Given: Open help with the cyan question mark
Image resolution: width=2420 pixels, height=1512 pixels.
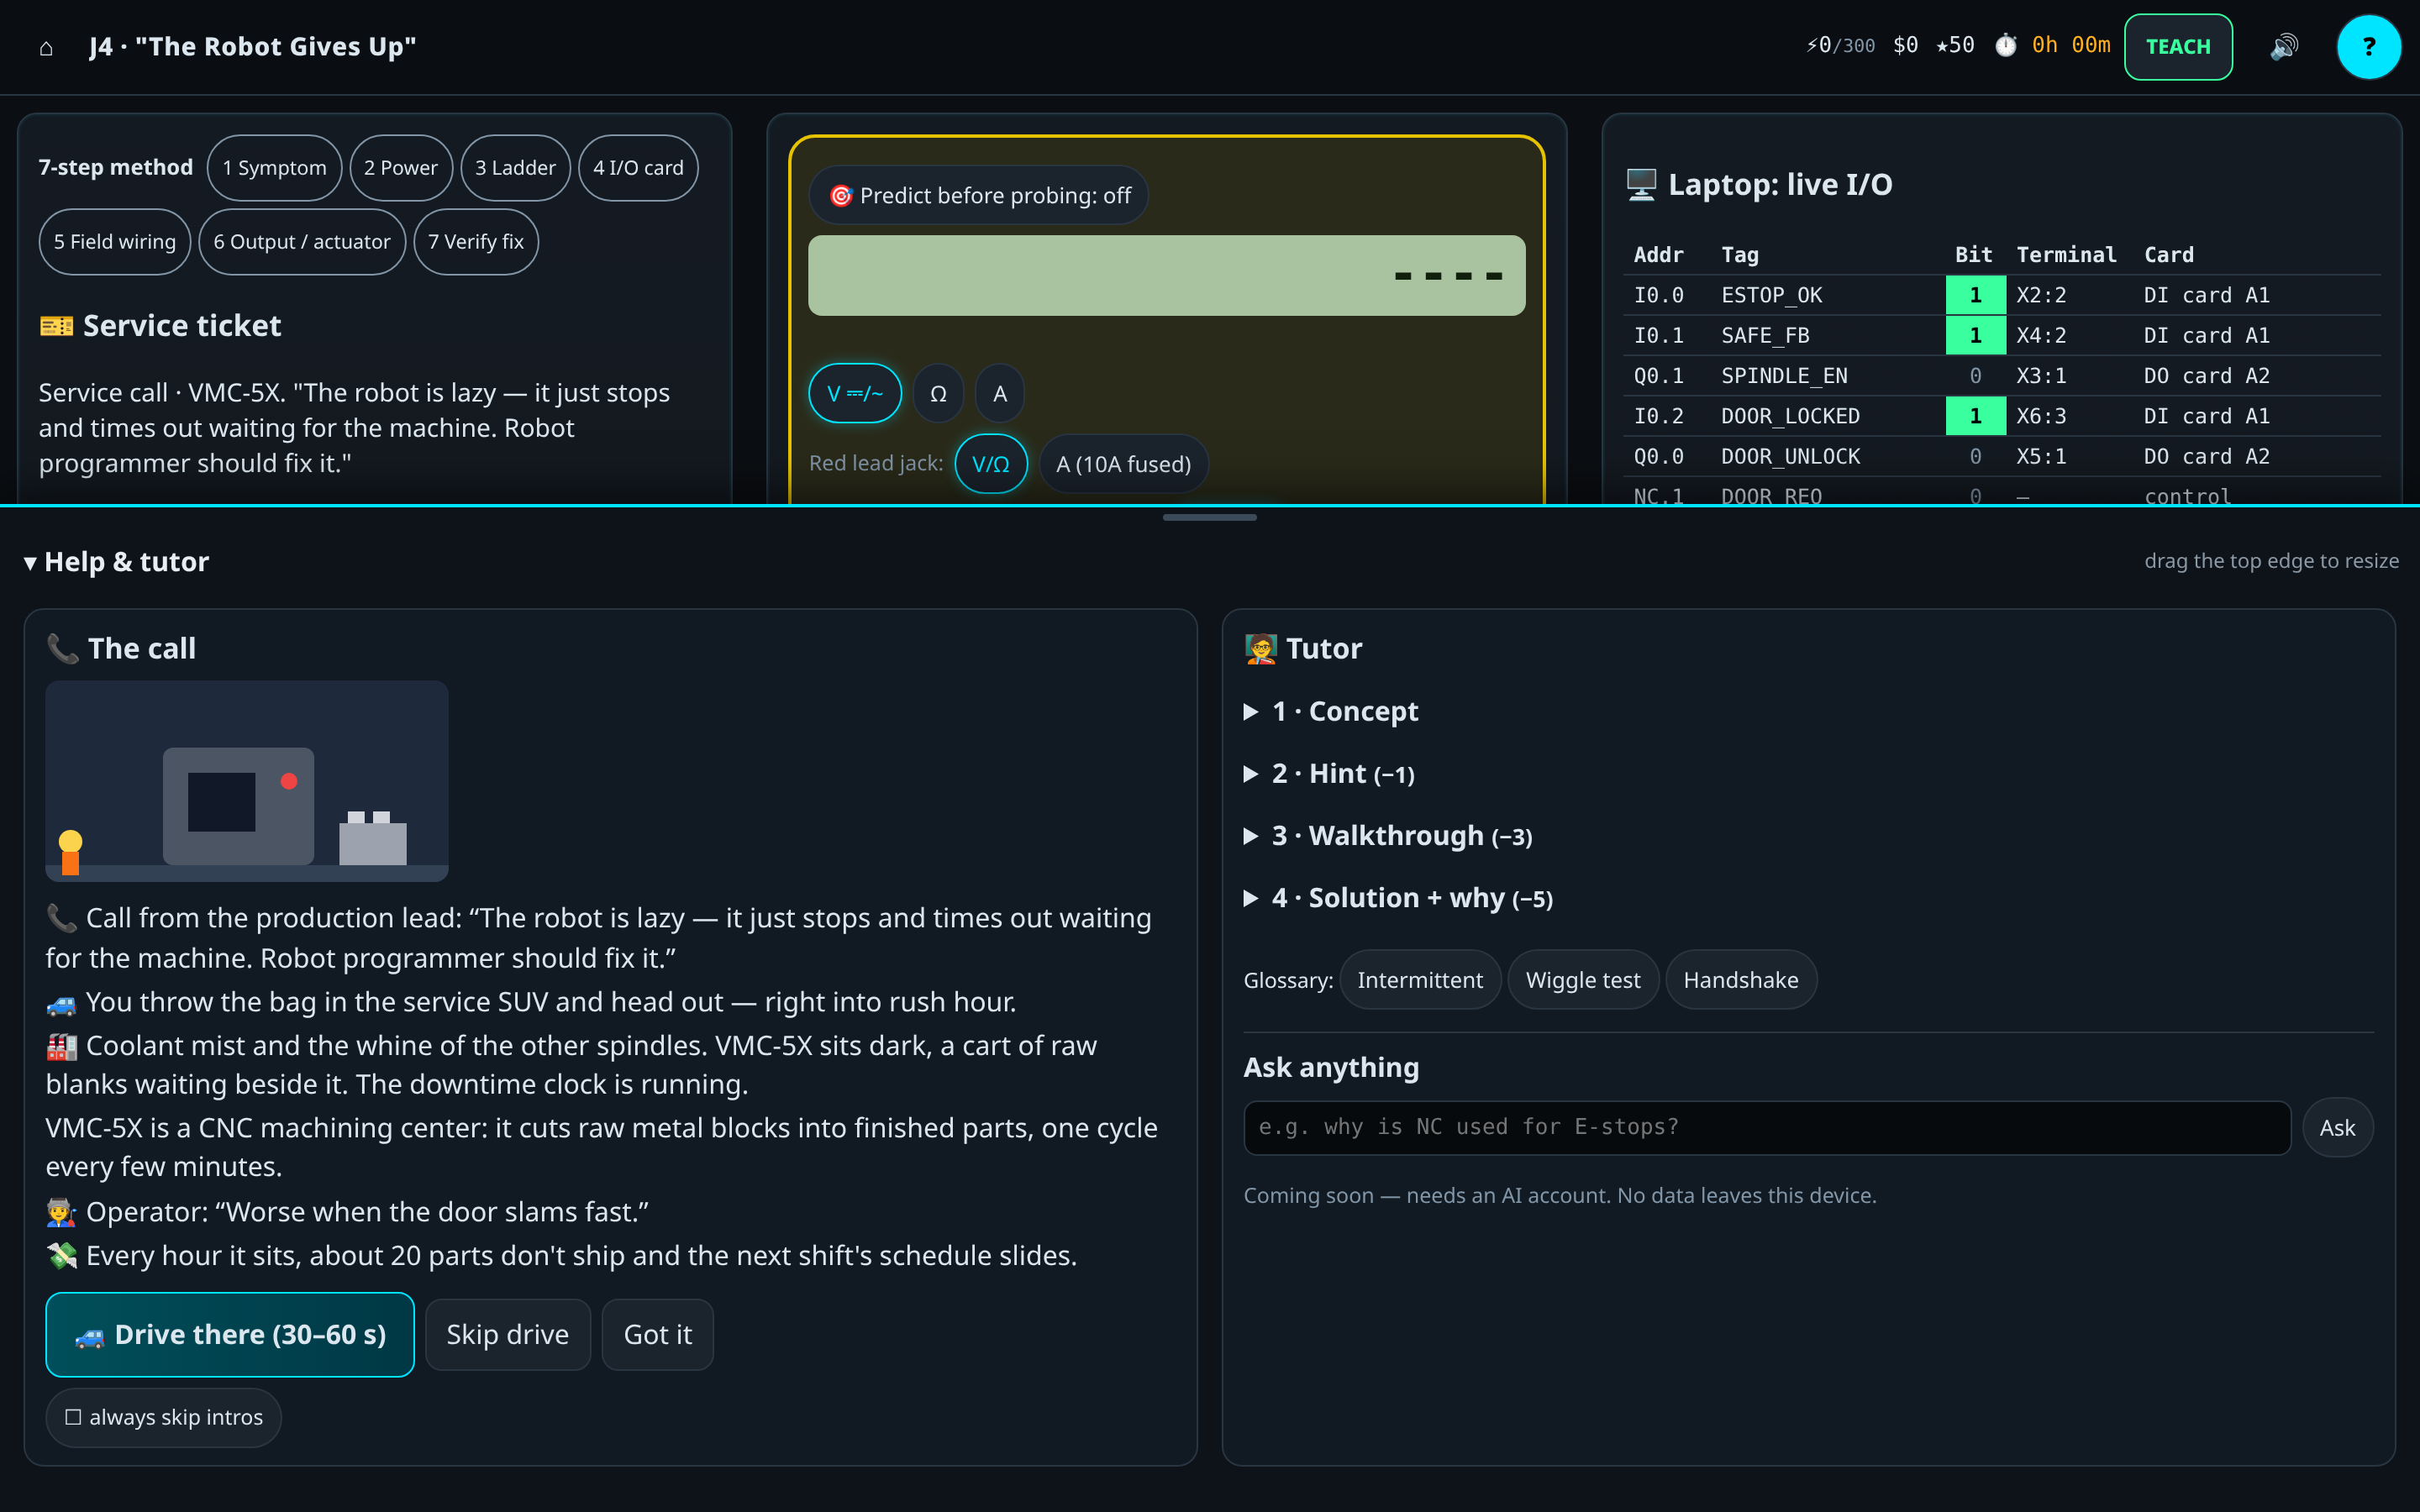Looking at the screenshot, I should pos(2368,47).
